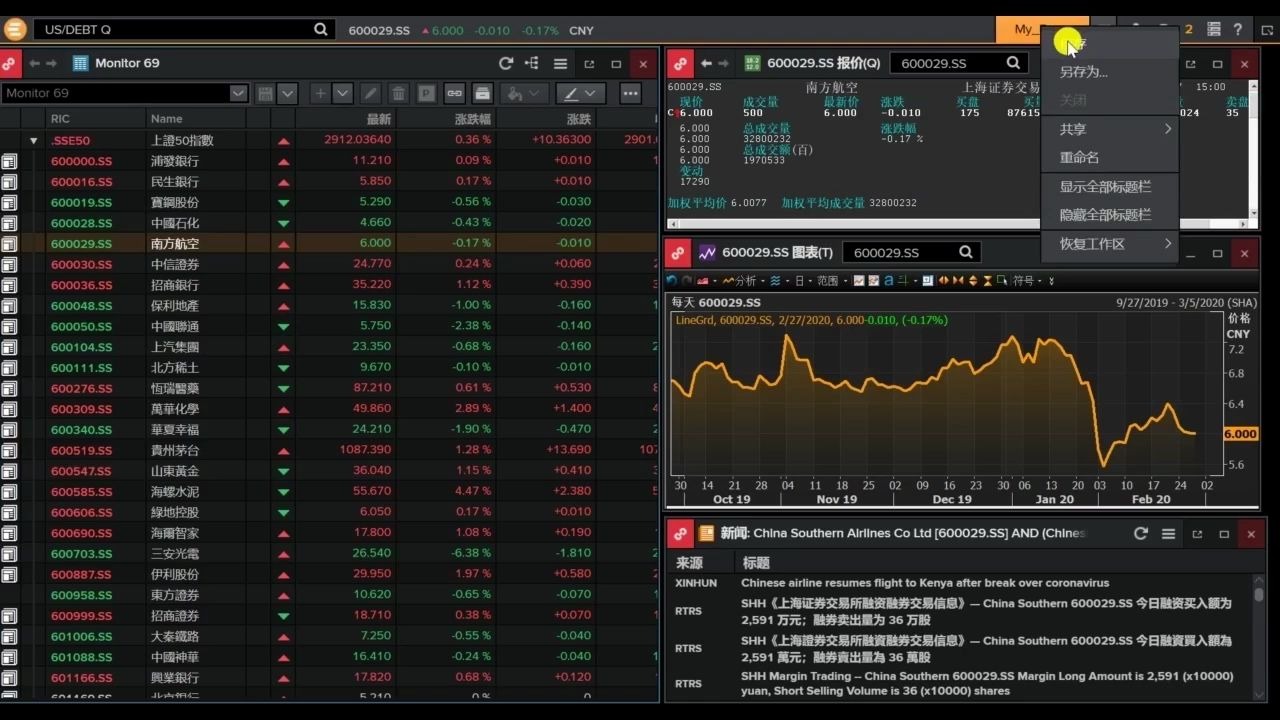
Task: Click the chain link icon in Monitor toolbar
Action: (455, 93)
